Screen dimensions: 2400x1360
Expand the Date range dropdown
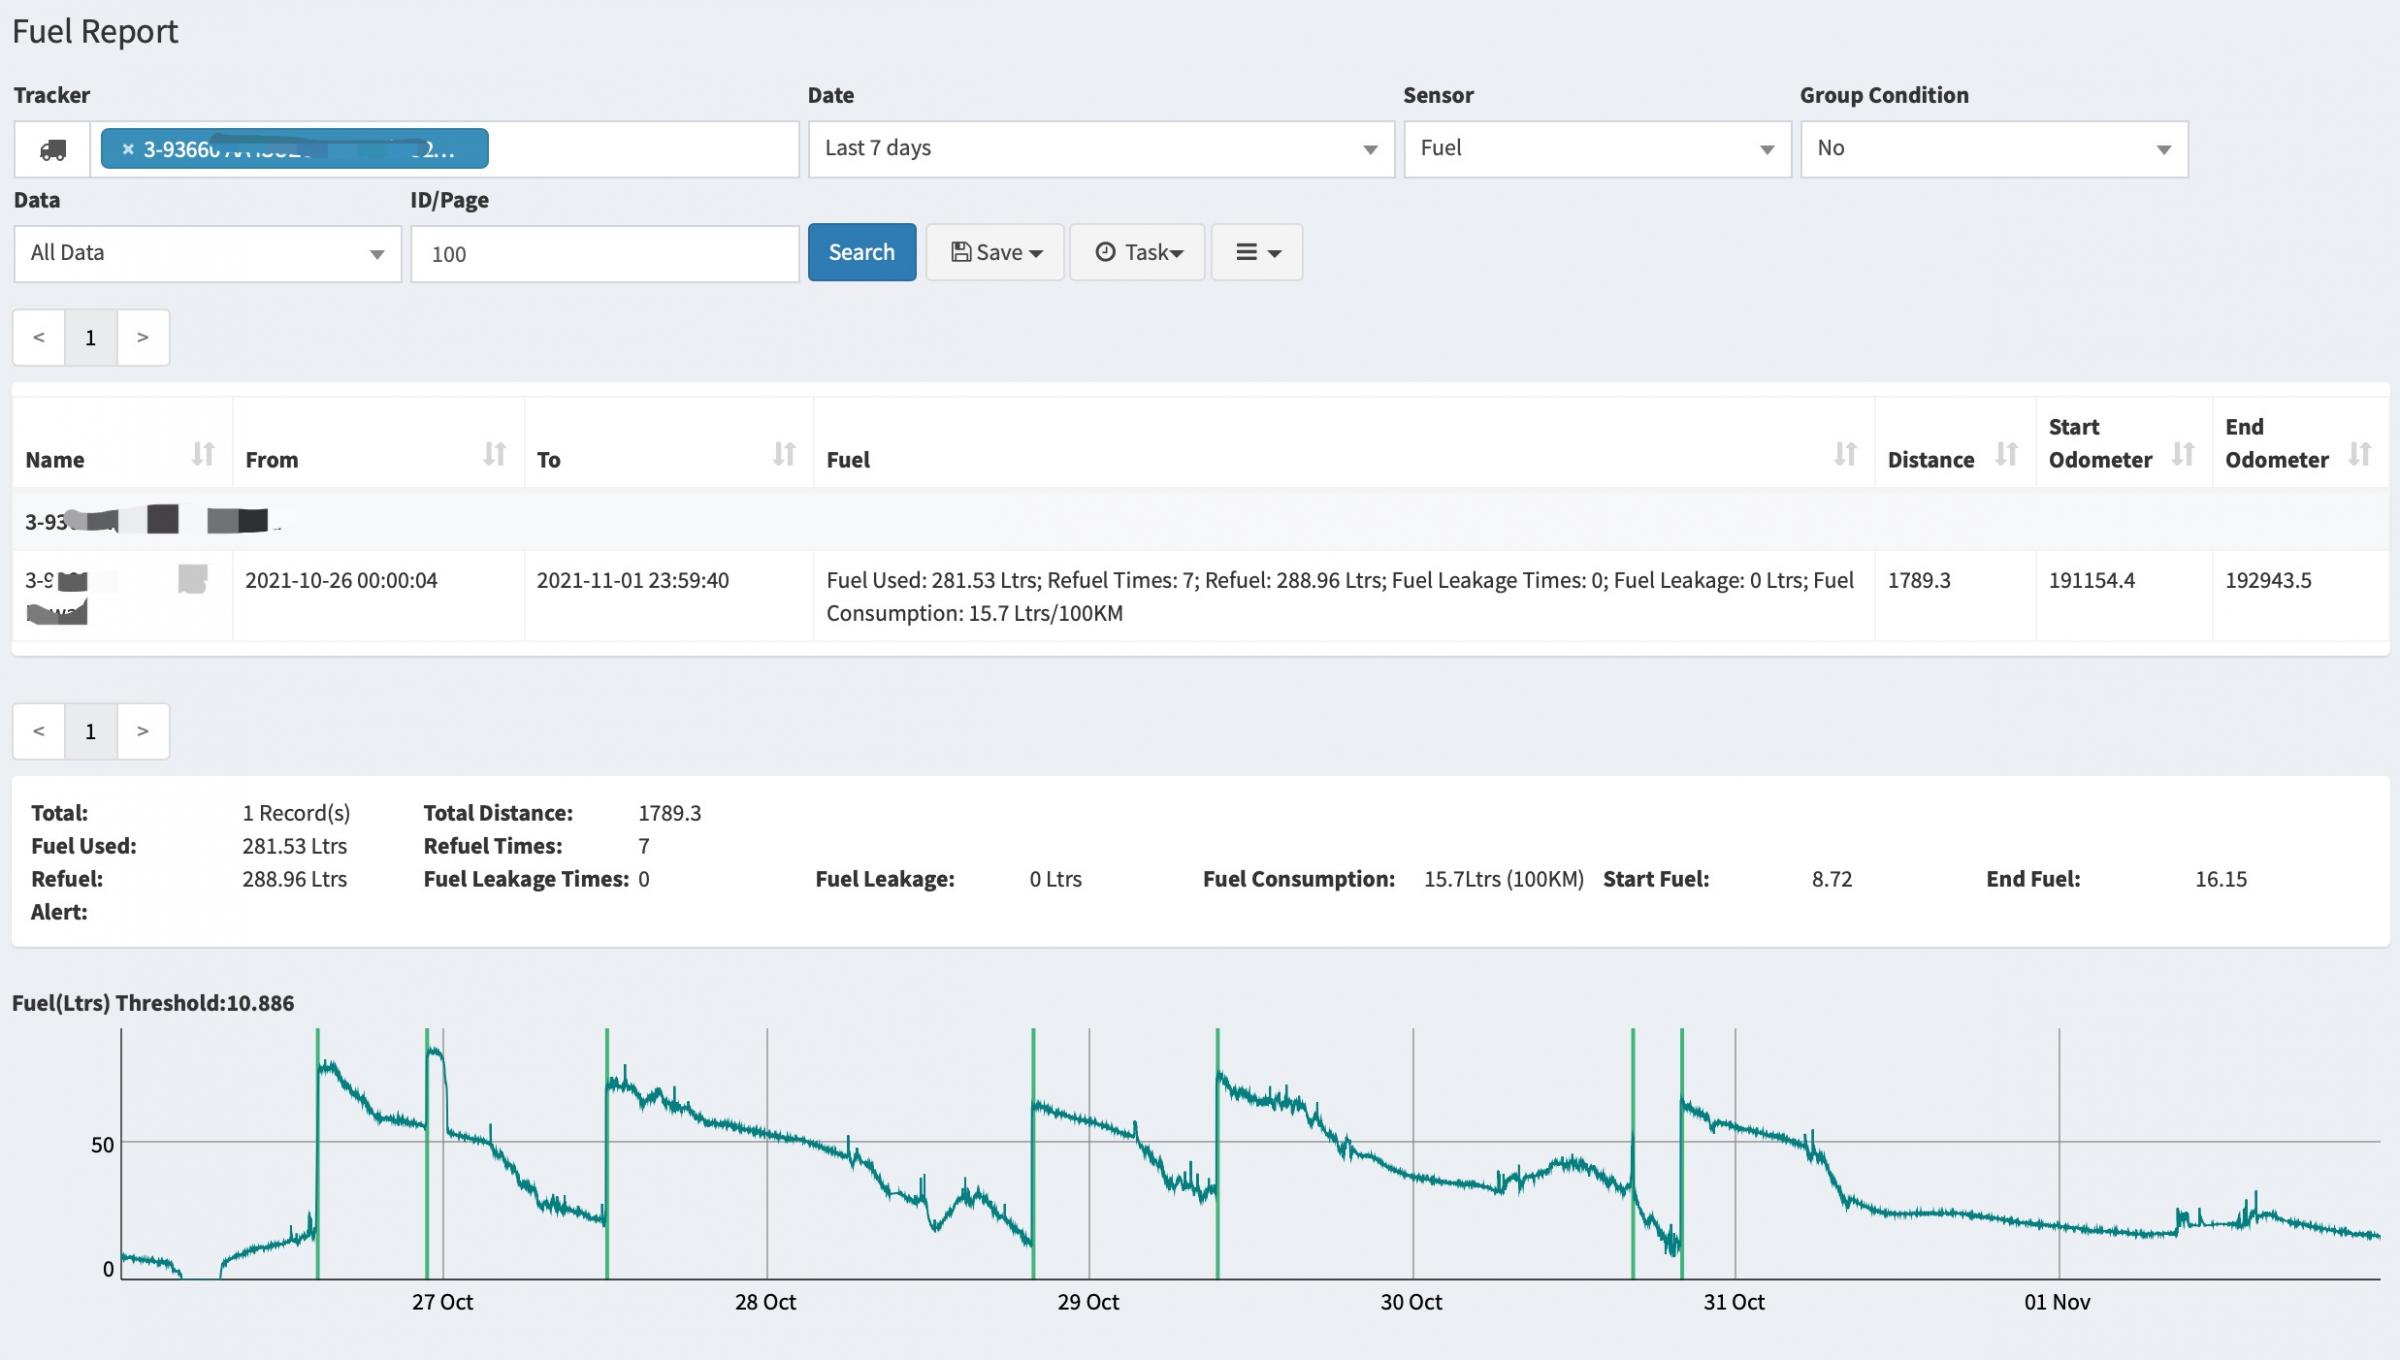click(x=1099, y=148)
